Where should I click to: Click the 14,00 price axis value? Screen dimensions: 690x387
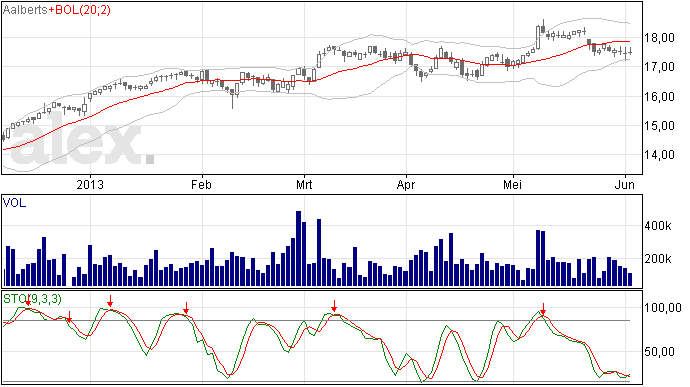click(x=660, y=155)
